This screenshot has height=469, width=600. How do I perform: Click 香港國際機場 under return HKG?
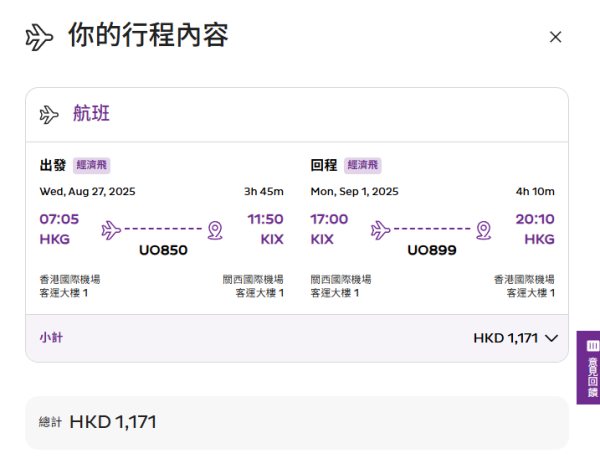tap(524, 280)
